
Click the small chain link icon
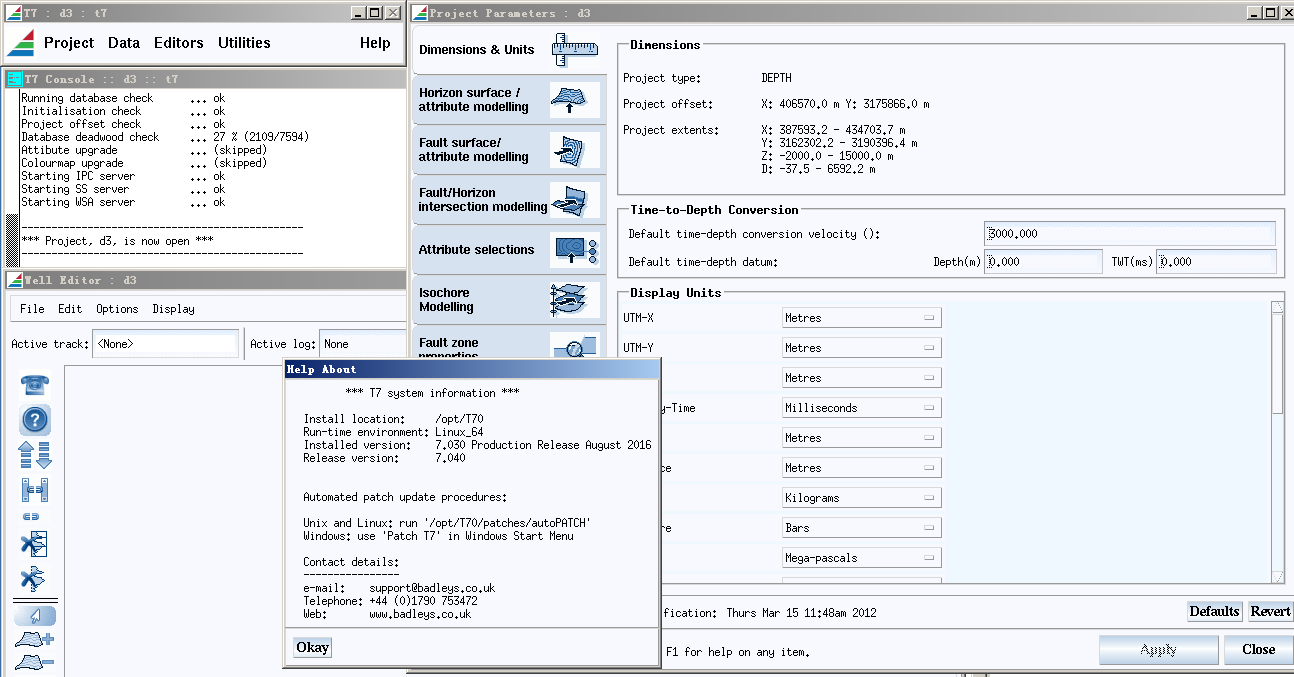[32, 517]
